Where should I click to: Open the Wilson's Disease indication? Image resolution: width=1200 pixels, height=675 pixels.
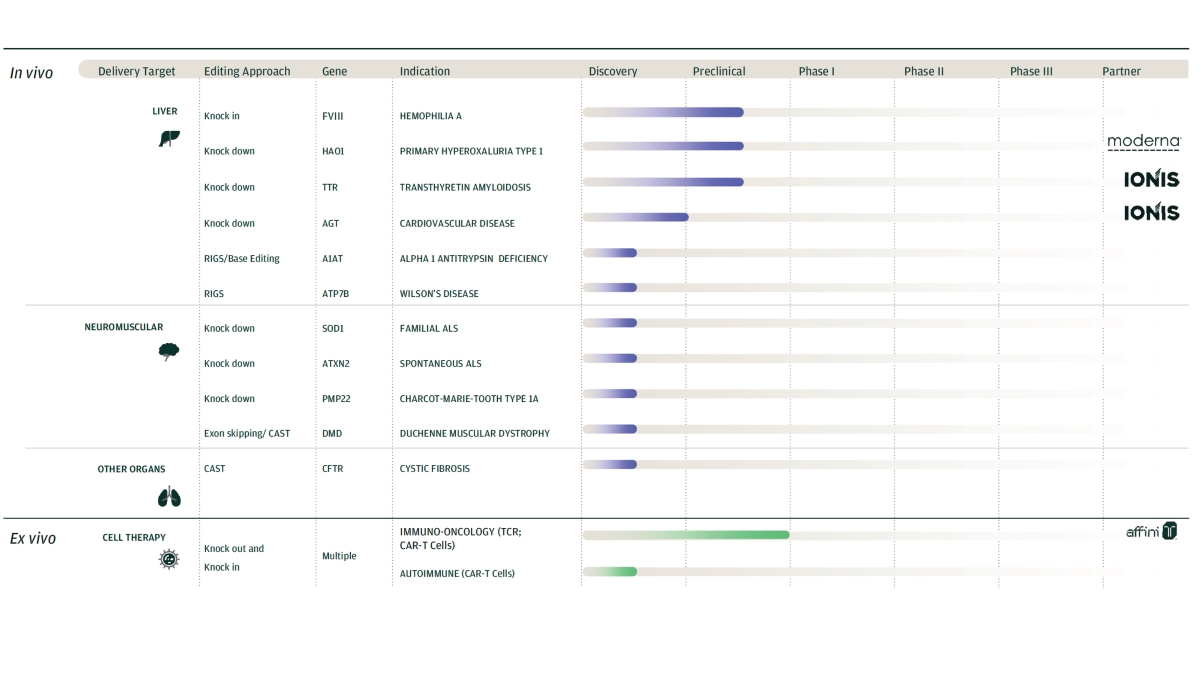point(439,294)
